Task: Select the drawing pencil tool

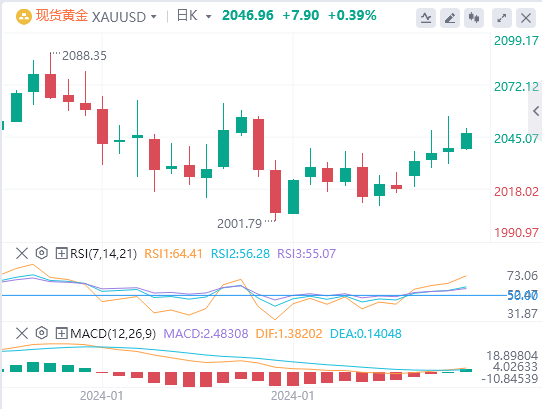Action: [450, 18]
